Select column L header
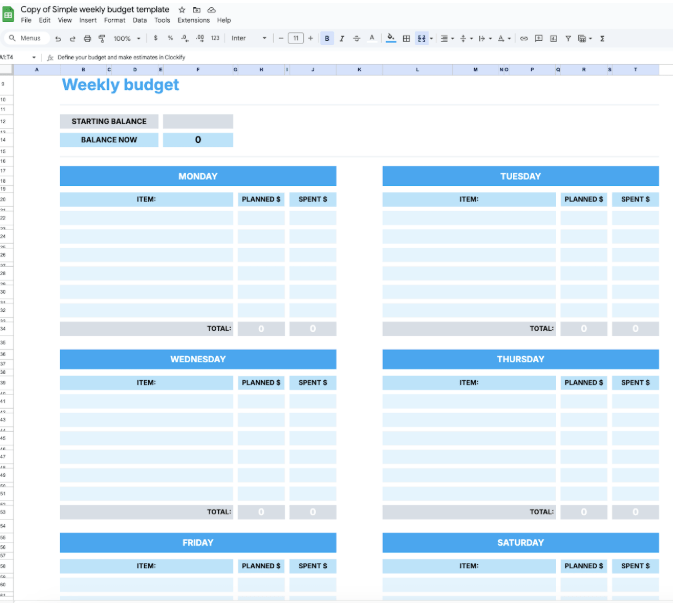 pyautogui.click(x=417, y=70)
